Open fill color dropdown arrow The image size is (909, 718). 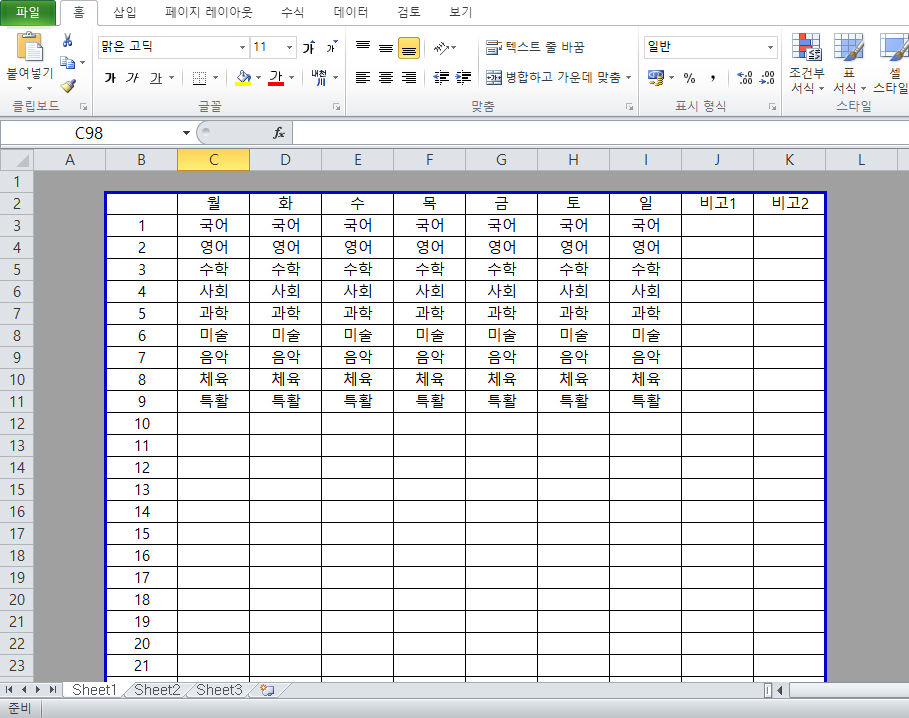click(x=258, y=78)
